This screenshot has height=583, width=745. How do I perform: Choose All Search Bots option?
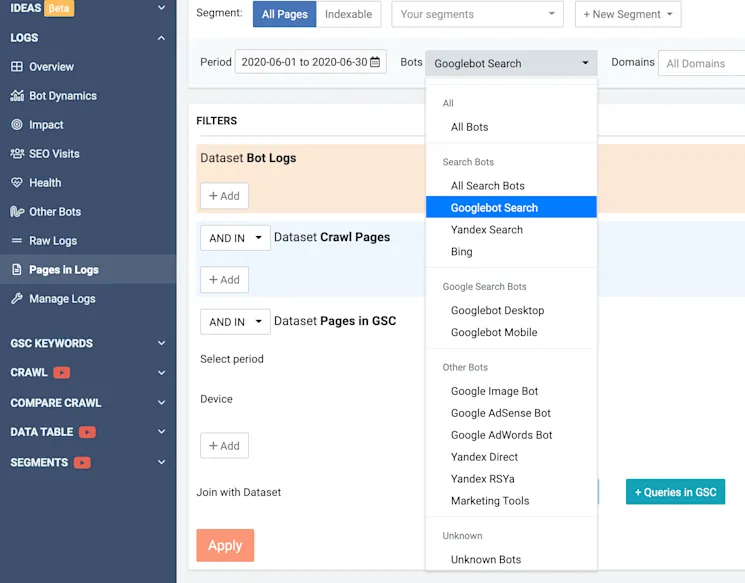(511, 186)
